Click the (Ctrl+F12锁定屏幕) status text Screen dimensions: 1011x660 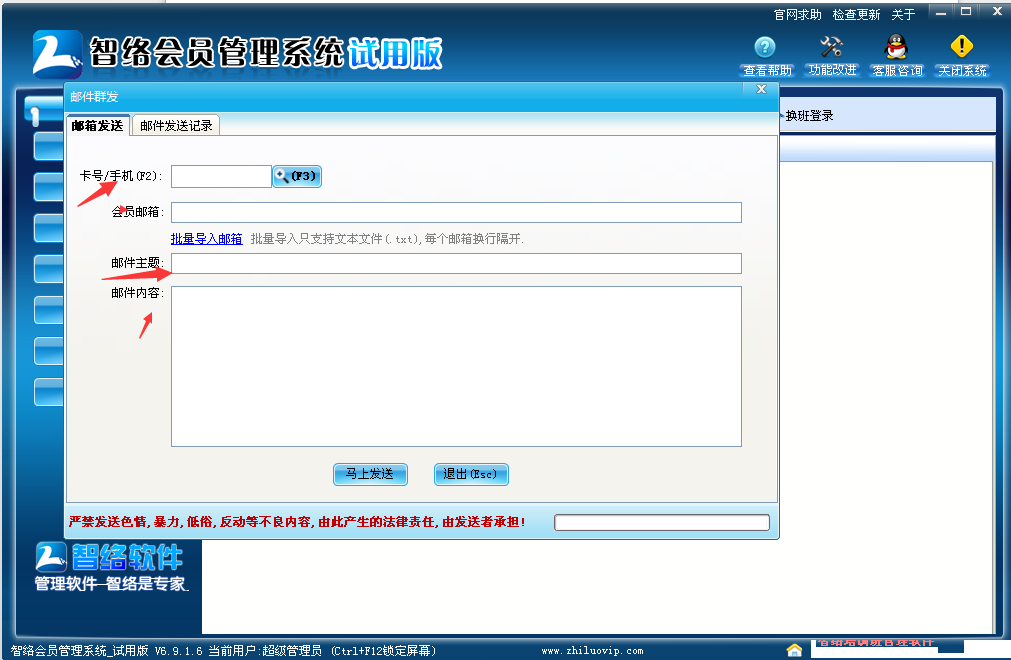click(x=384, y=651)
